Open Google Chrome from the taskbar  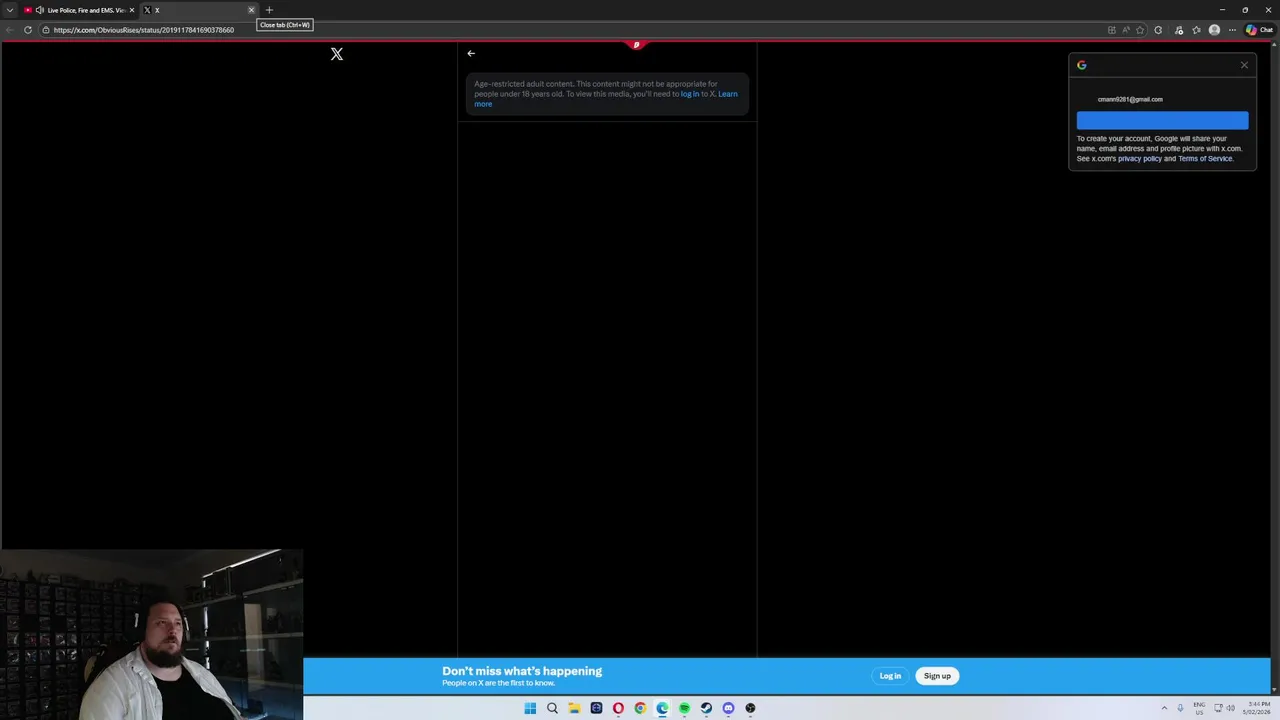click(x=640, y=708)
